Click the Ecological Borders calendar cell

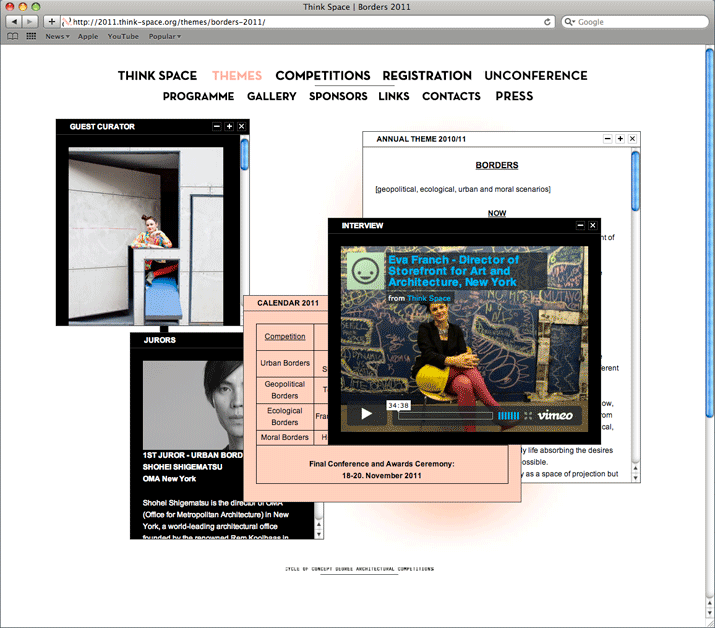click(285, 416)
